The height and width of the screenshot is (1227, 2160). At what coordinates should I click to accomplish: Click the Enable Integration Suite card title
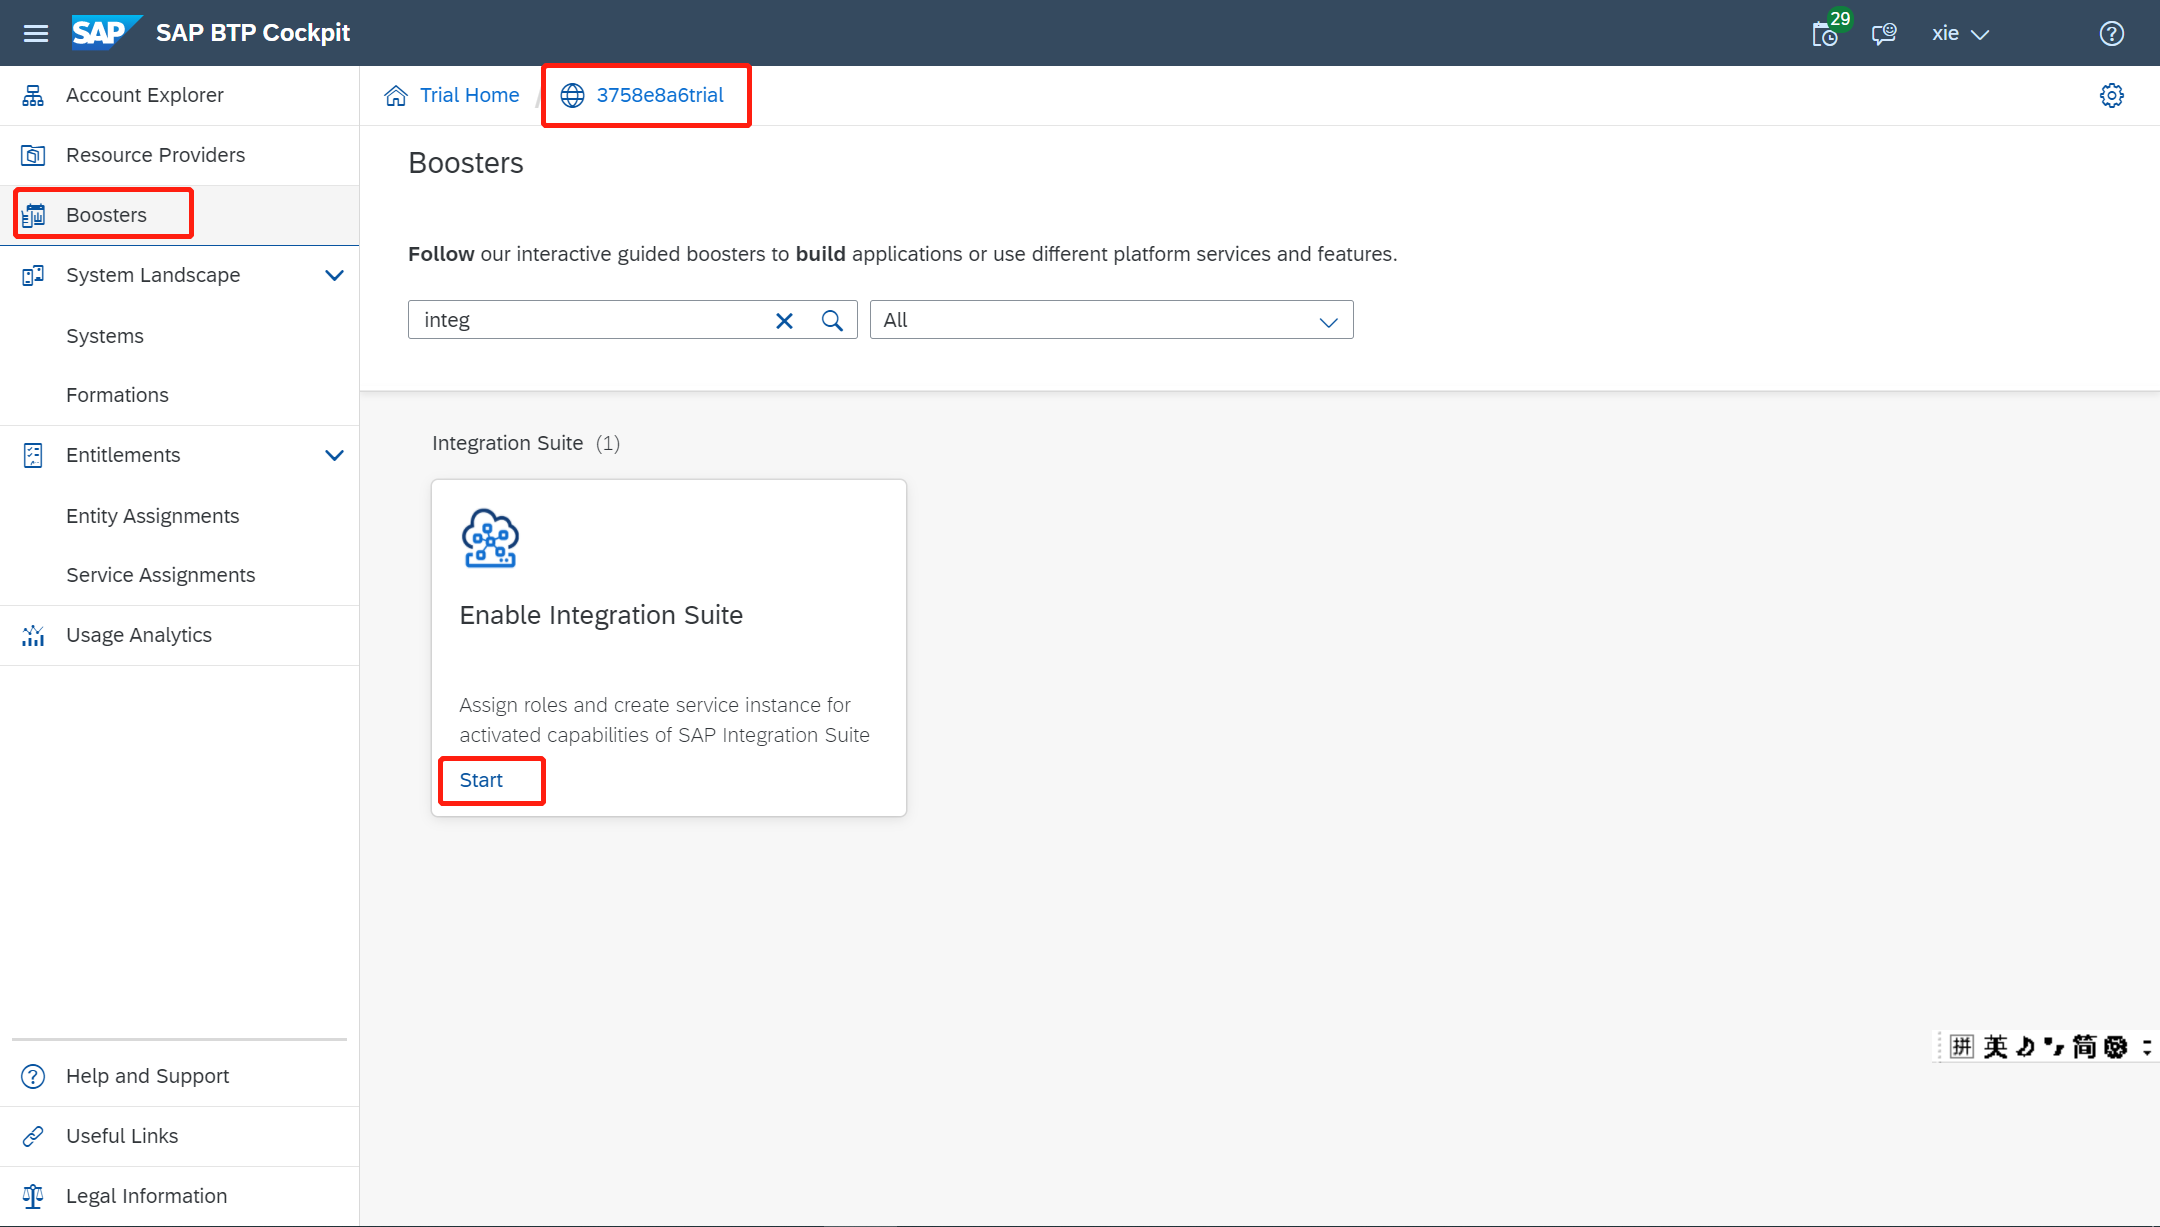601,615
